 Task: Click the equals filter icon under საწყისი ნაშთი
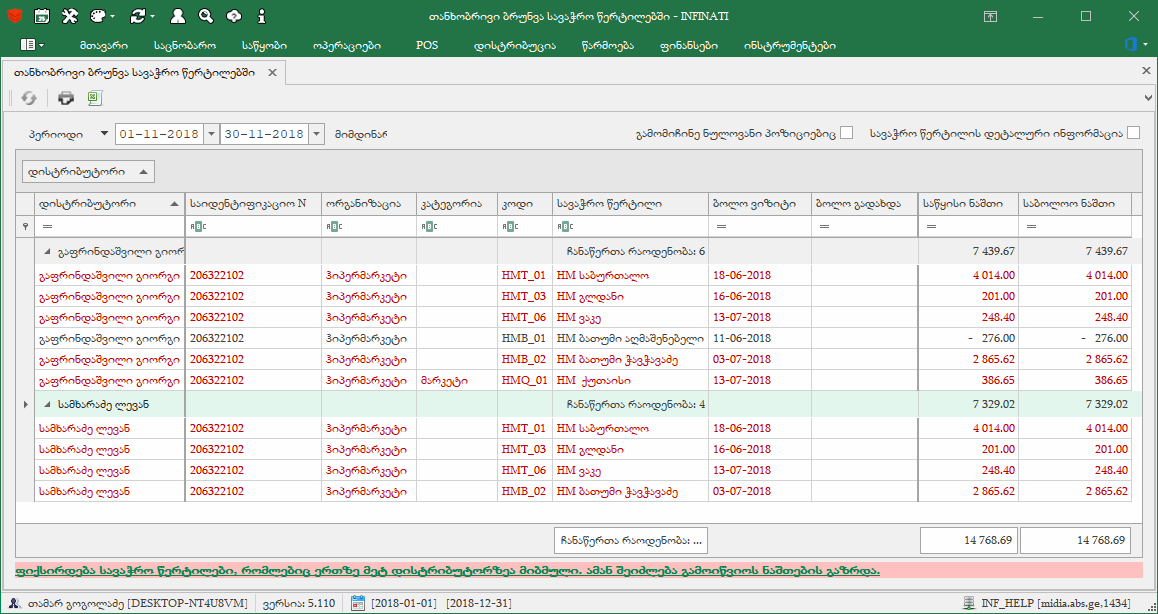(x=930, y=227)
